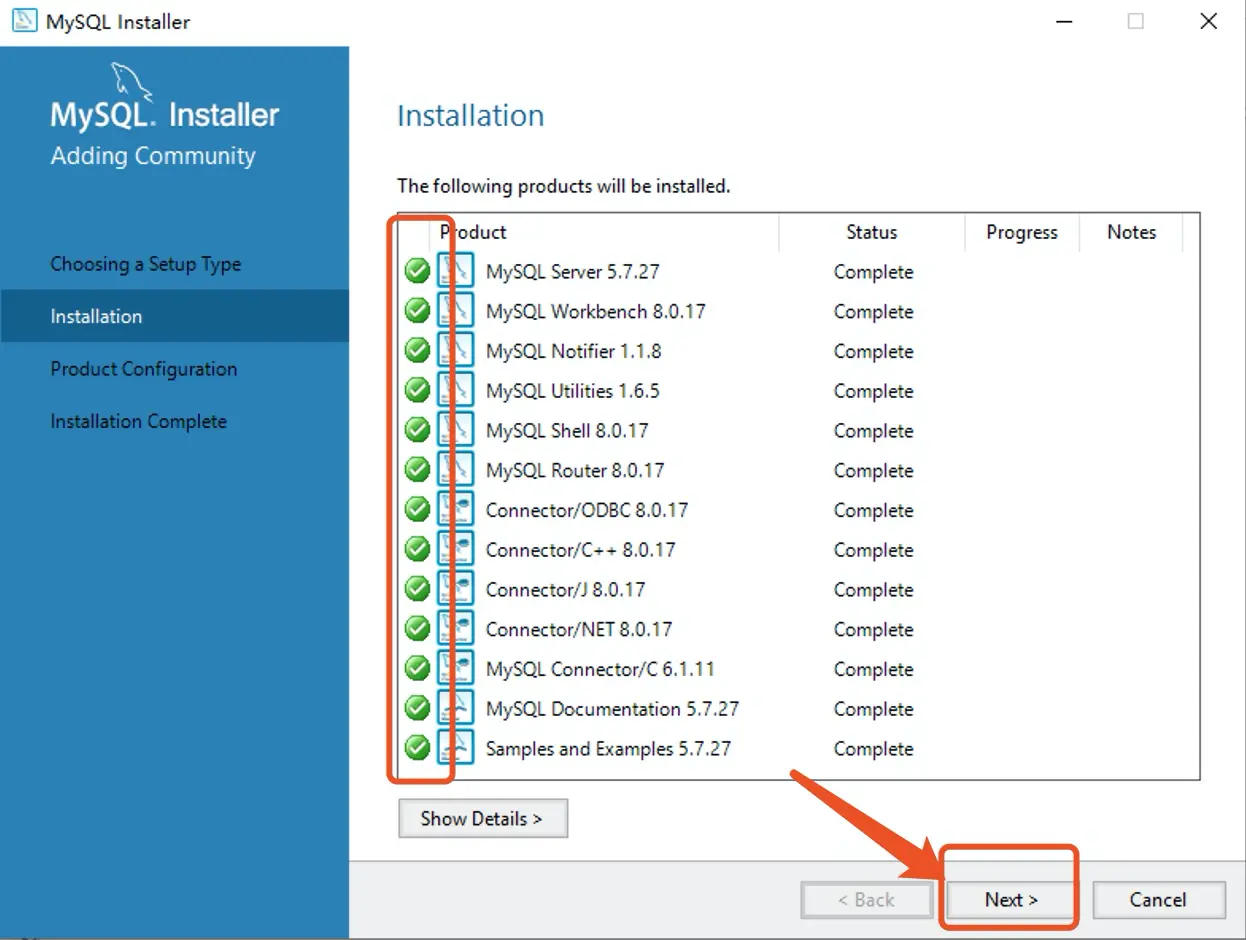Viewport: 1246px width, 940px height.
Task: Select the Samples and Examples 5.7.27 row text
Action: [x=608, y=748]
